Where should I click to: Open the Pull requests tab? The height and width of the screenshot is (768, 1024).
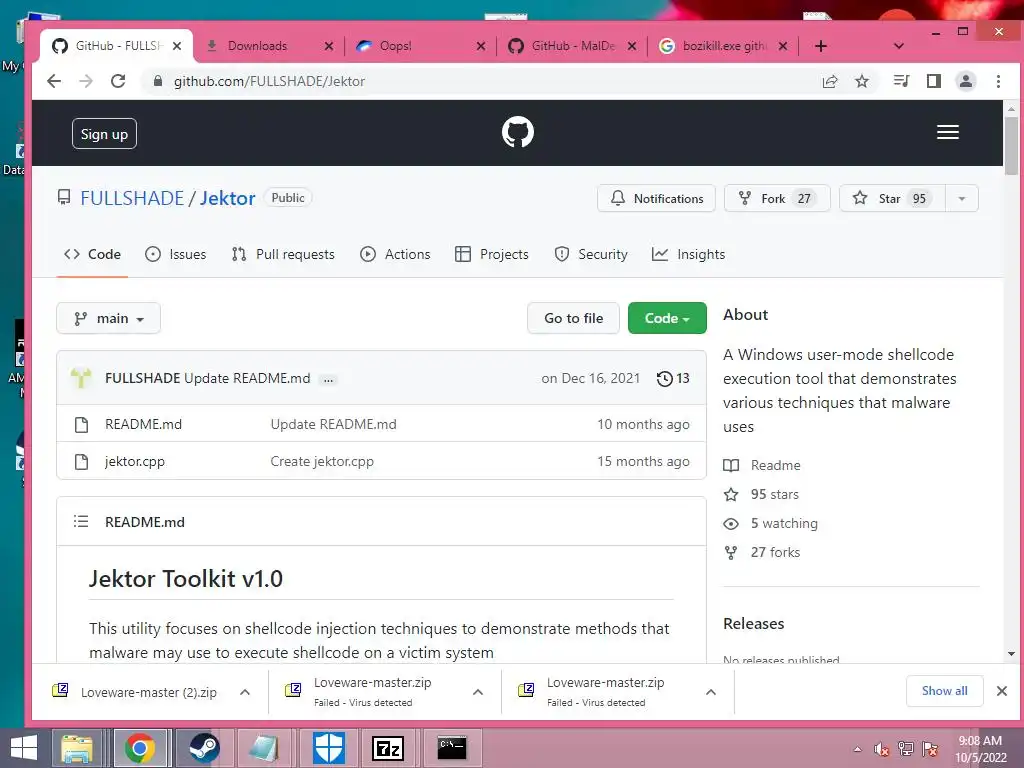click(x=283, y=254)
